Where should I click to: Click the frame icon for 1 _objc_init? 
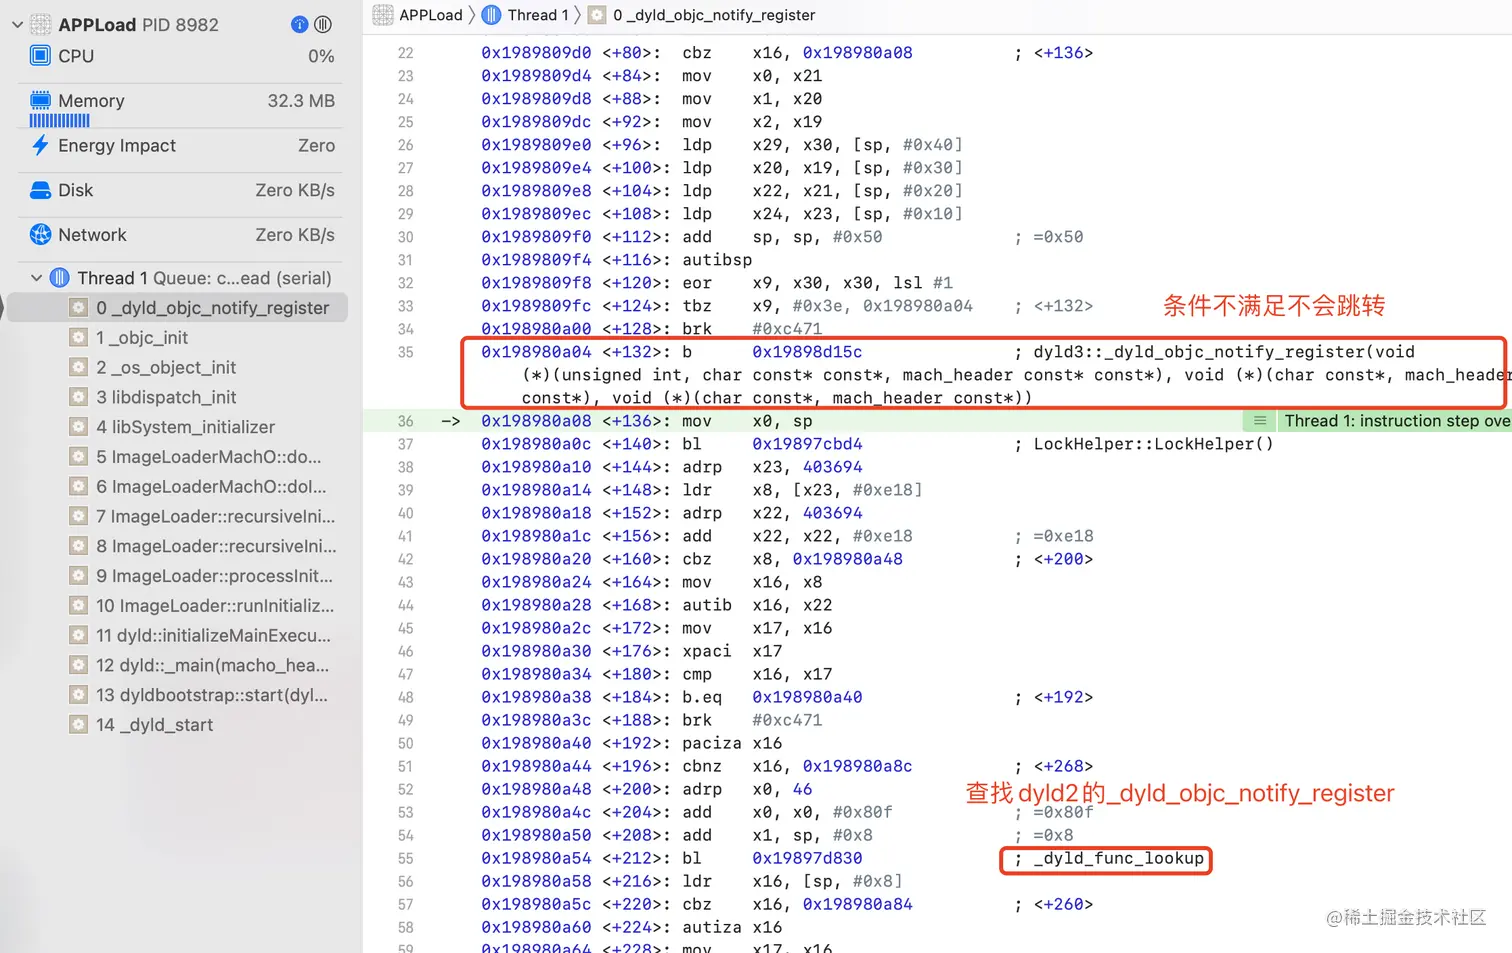click(78, 338)
